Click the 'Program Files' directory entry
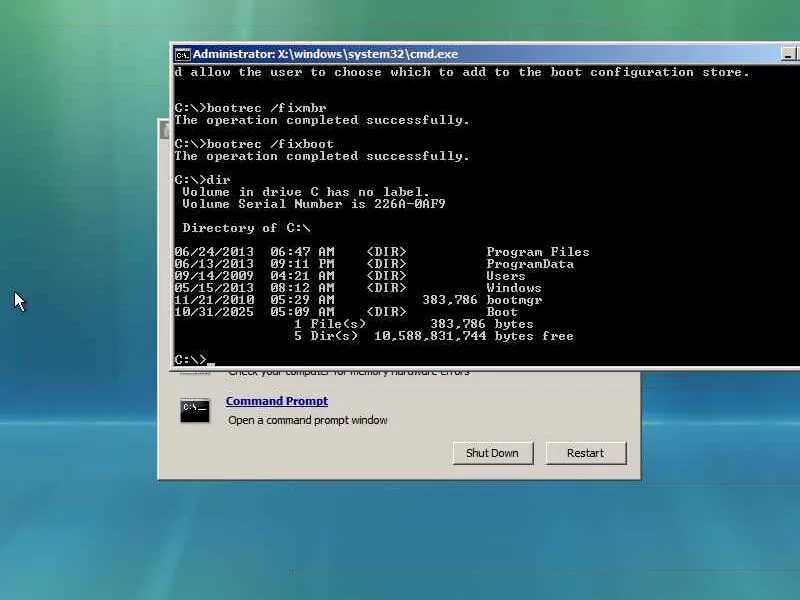The width and height of the screenshot is (800, 600). pos(382,252)
